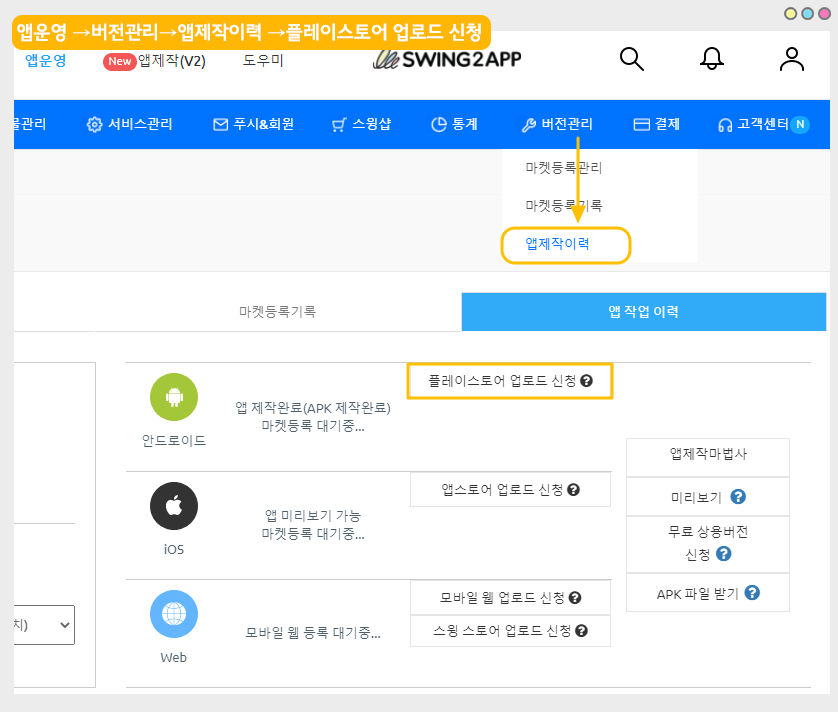Switch to the 마켓등록기록 tab

(x=277, y=312)
